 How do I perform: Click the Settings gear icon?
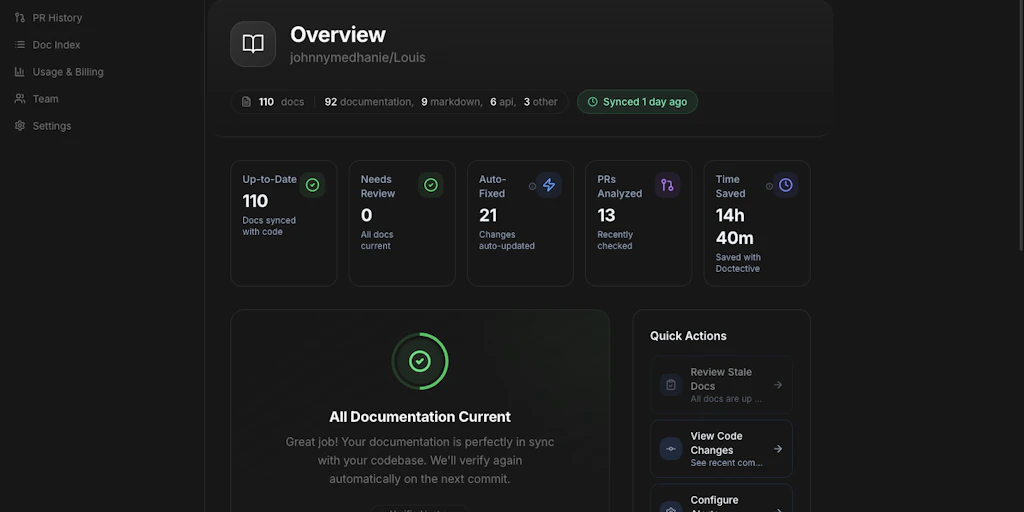point(20,125)
